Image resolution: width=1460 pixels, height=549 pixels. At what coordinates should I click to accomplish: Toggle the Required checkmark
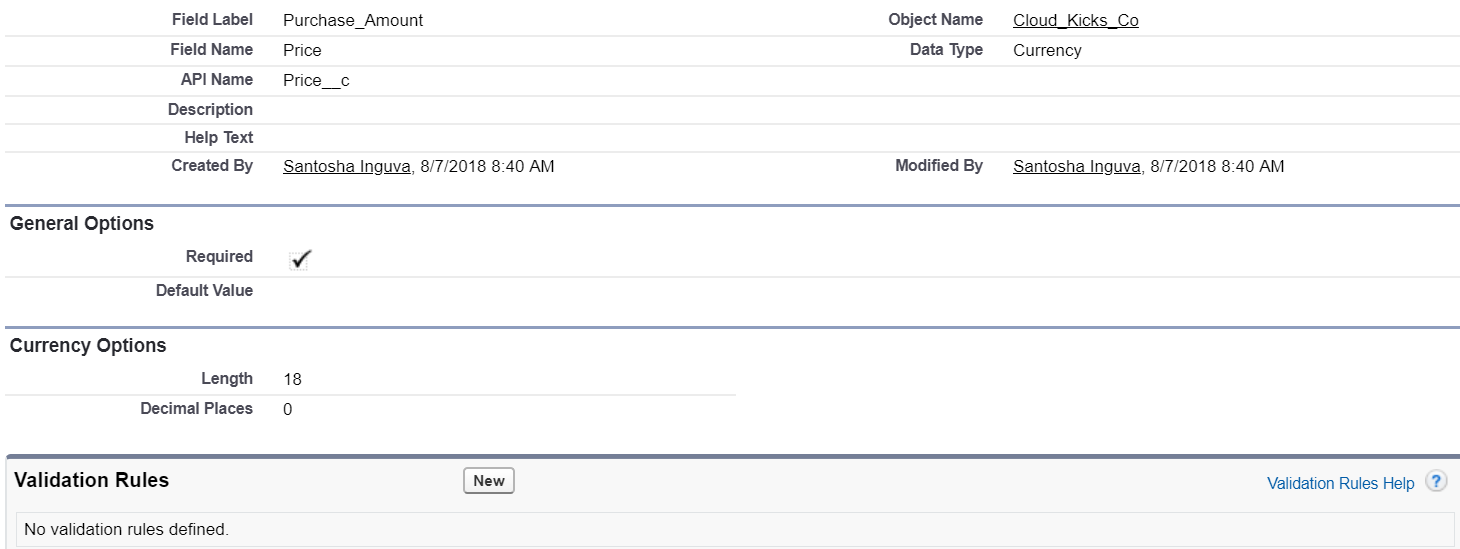pos(299,258)
